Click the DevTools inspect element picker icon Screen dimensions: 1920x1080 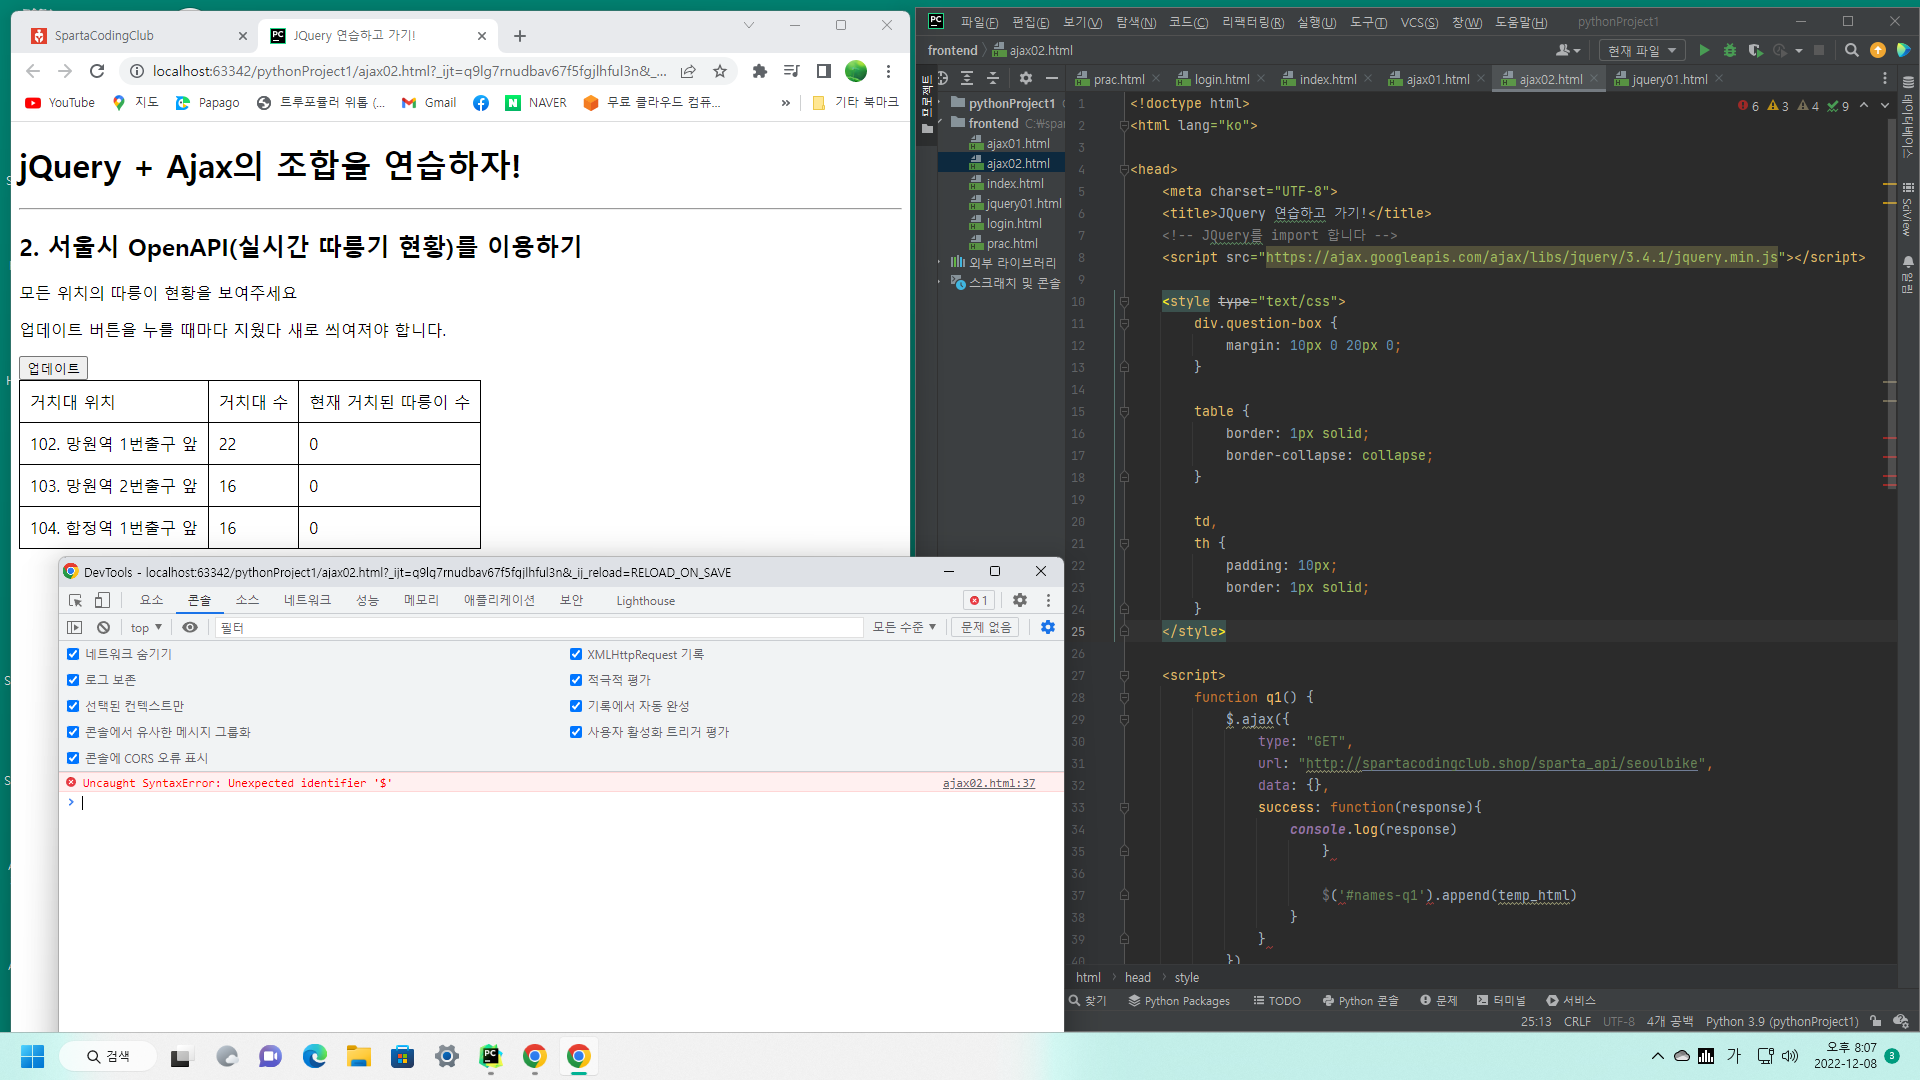(x=75, y=600)
